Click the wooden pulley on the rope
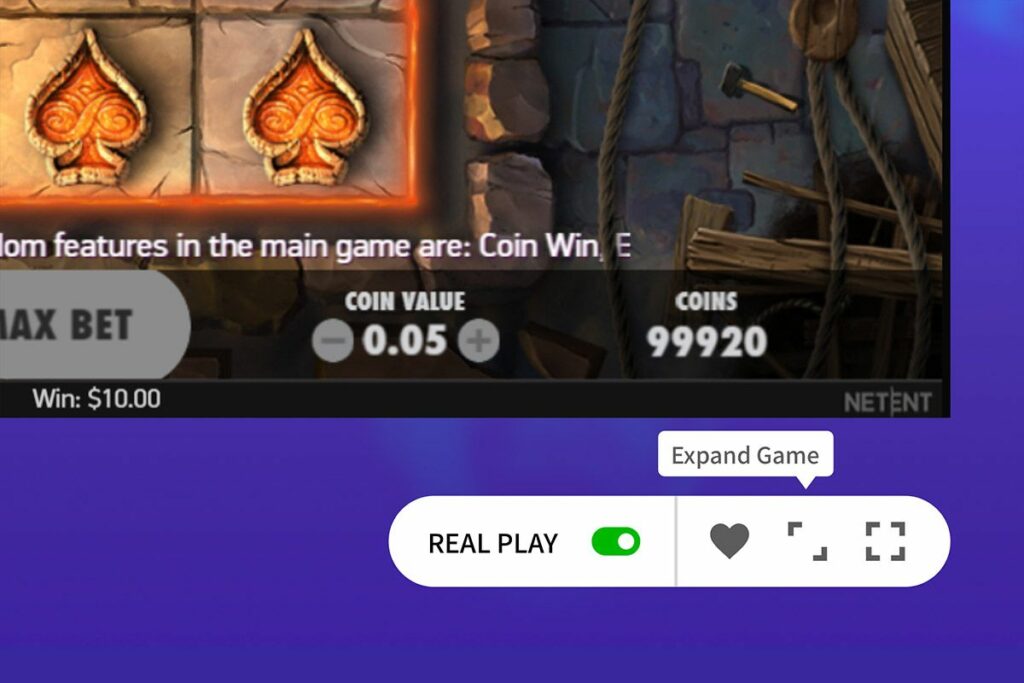The width and height of the screenshot is (1024, 683). click(824, 27)
